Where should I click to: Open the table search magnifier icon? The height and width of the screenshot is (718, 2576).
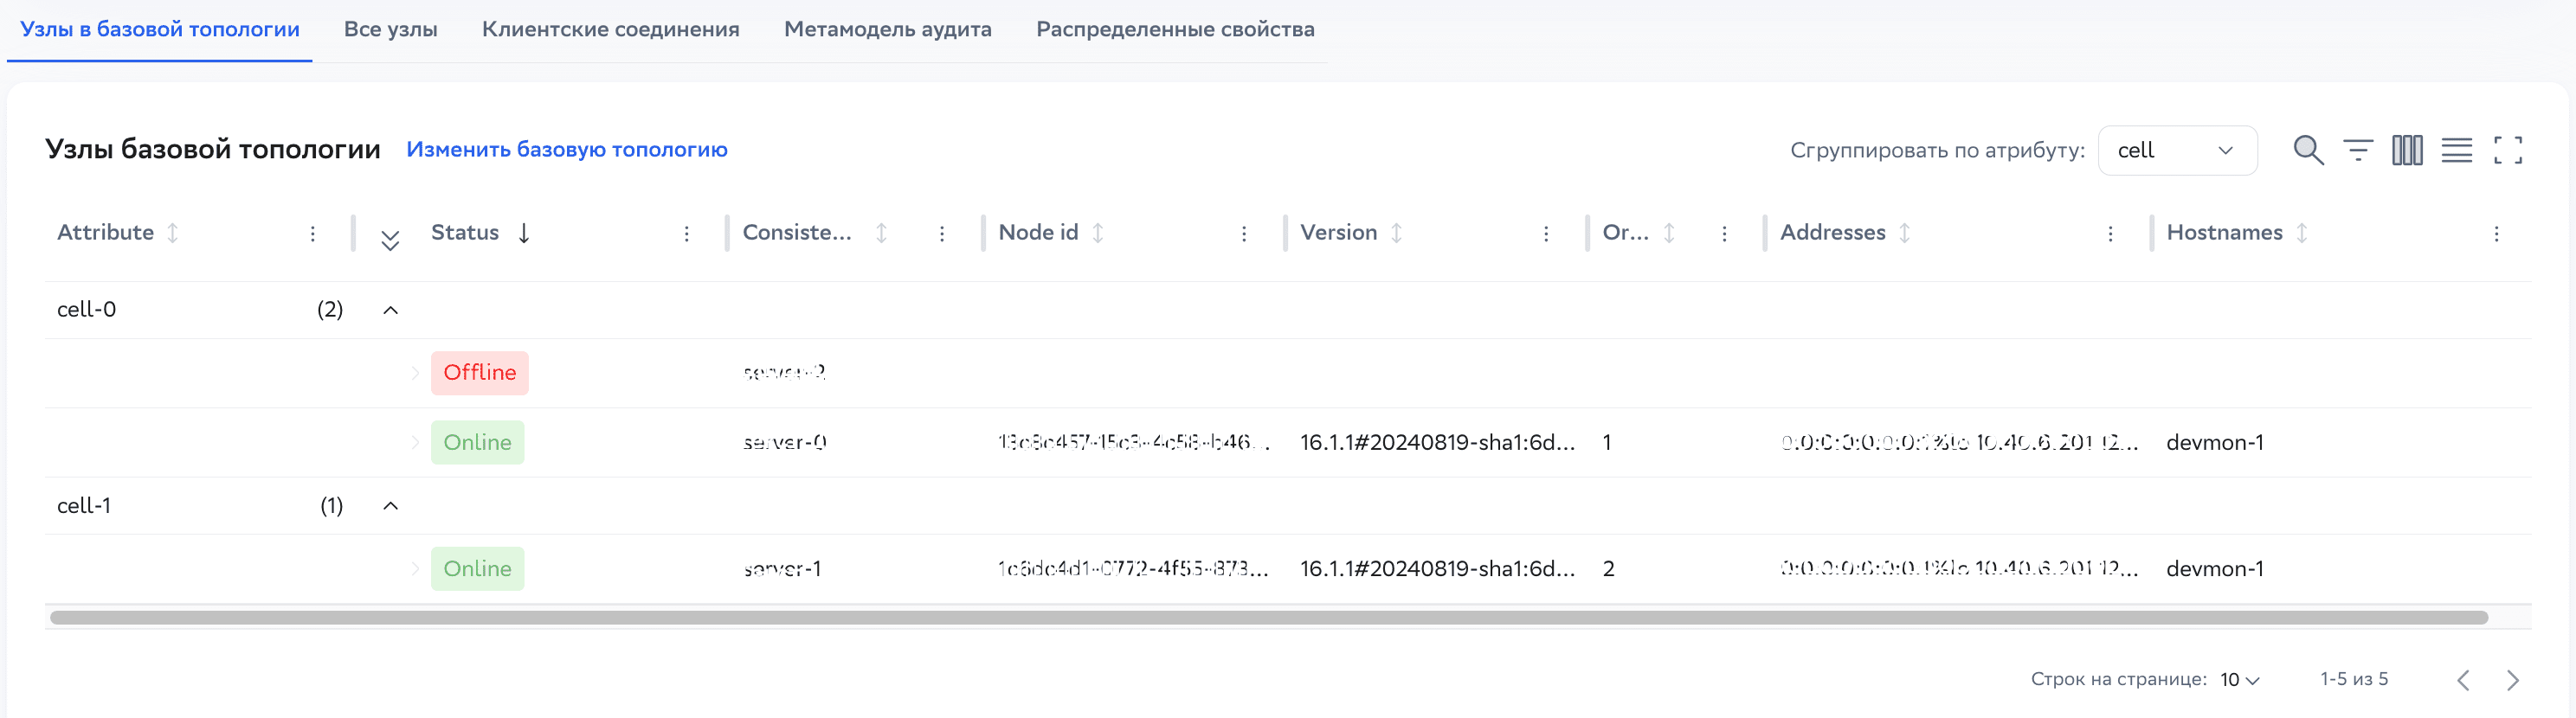pos(2307,150)
